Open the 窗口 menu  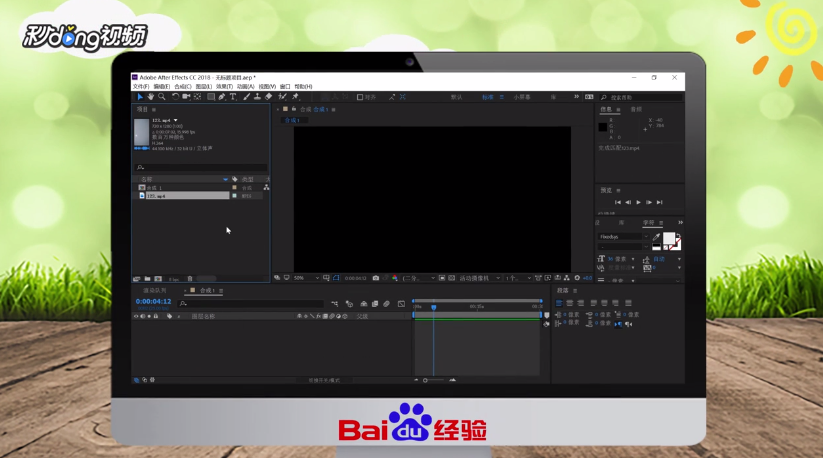click(x=285, y=87)
